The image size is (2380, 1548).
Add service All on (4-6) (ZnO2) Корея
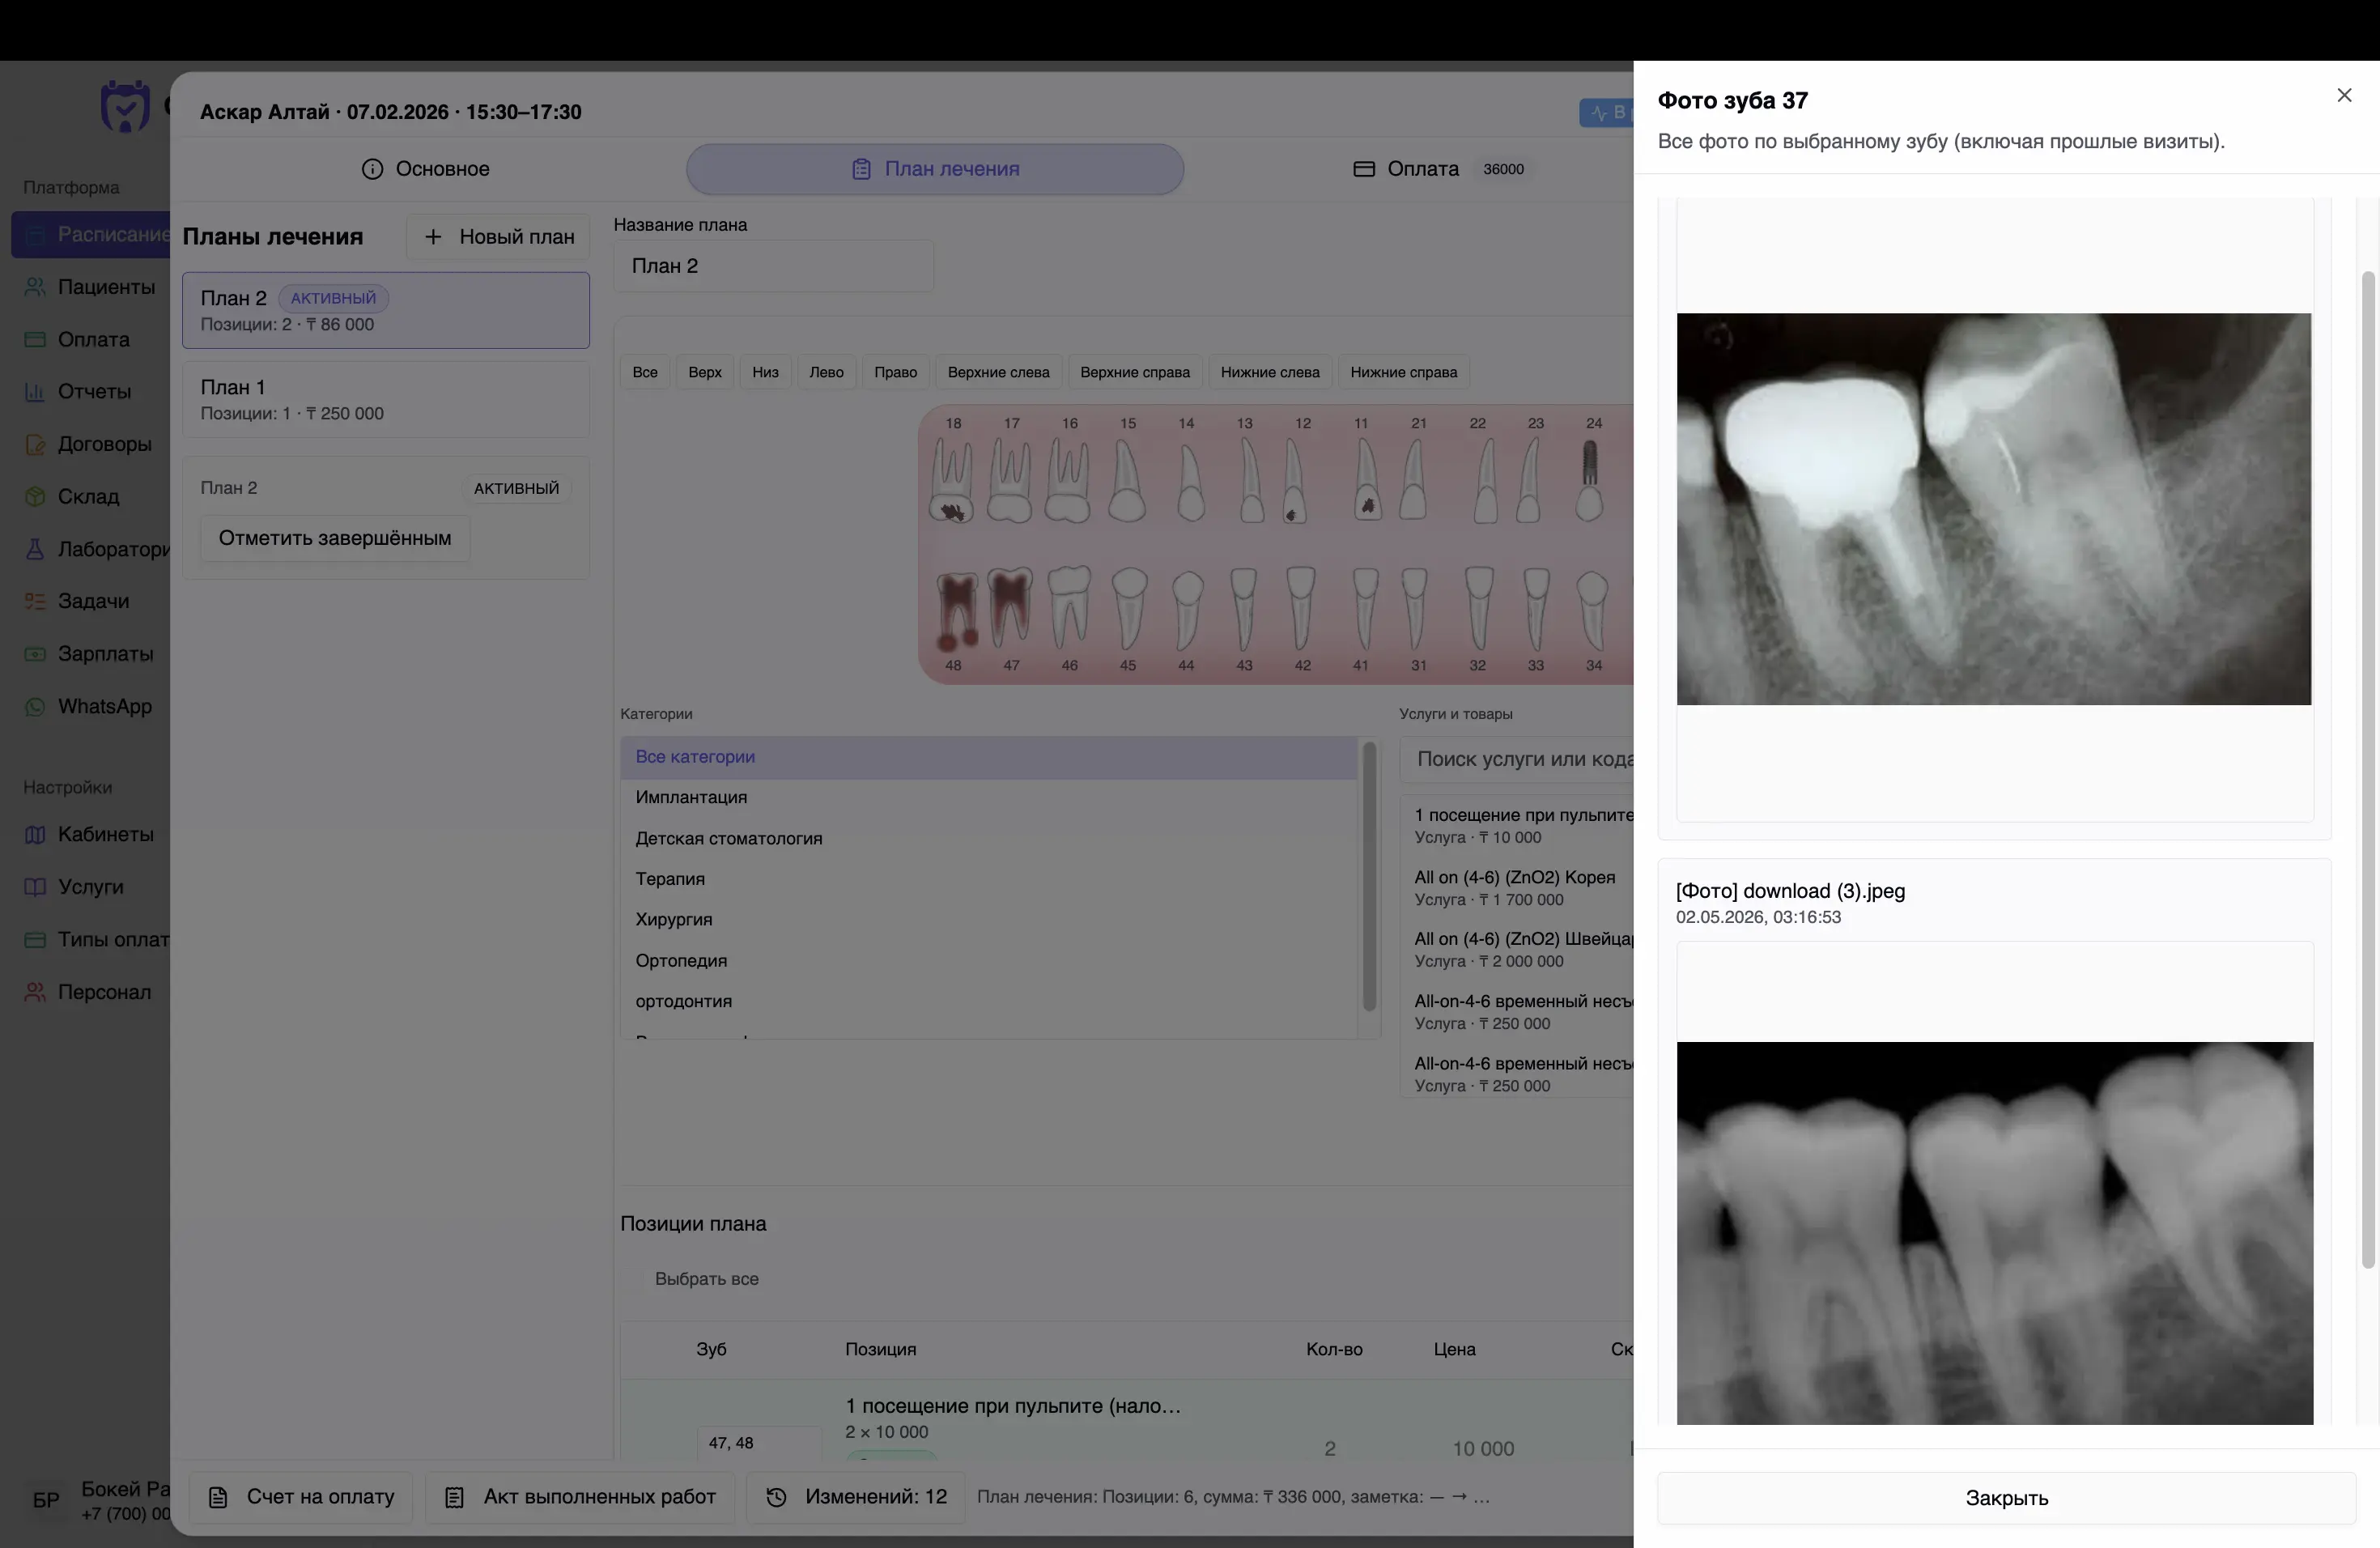click(1517, 888)
